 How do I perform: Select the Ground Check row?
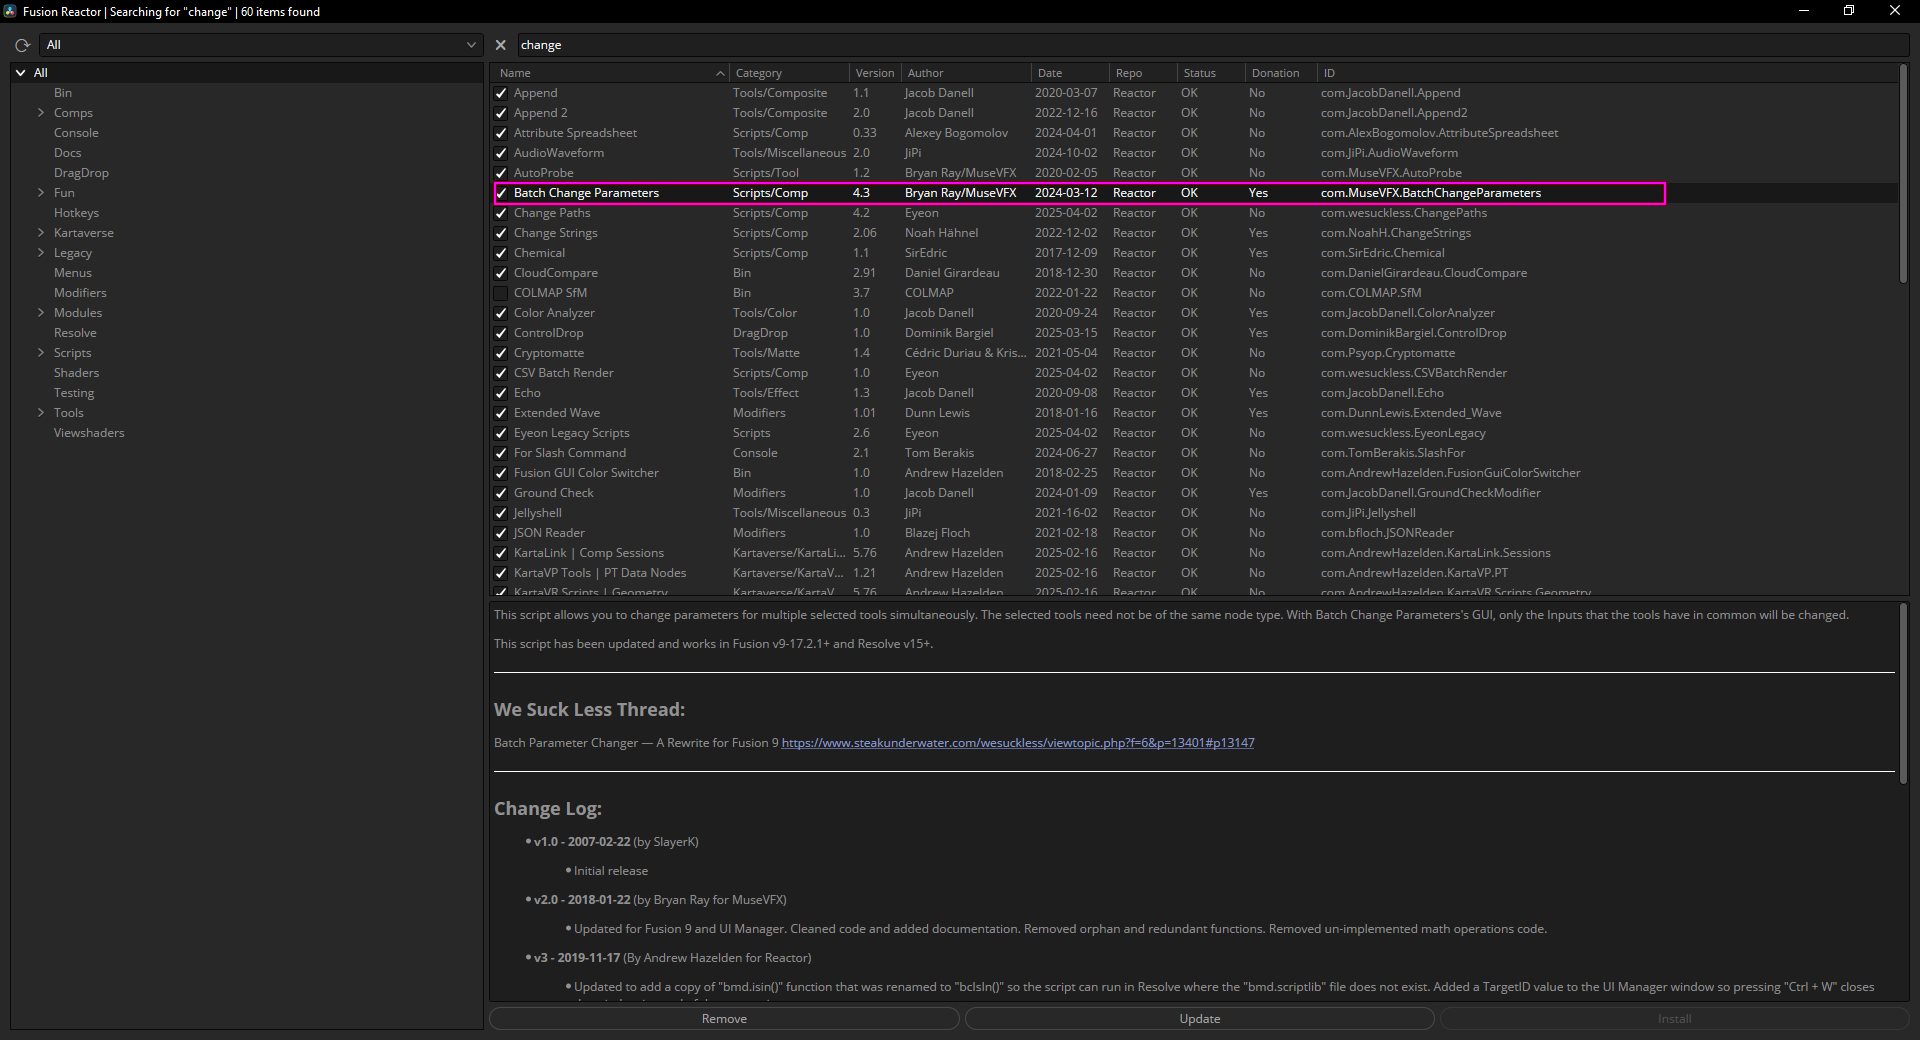click(x=1195, y=493)
